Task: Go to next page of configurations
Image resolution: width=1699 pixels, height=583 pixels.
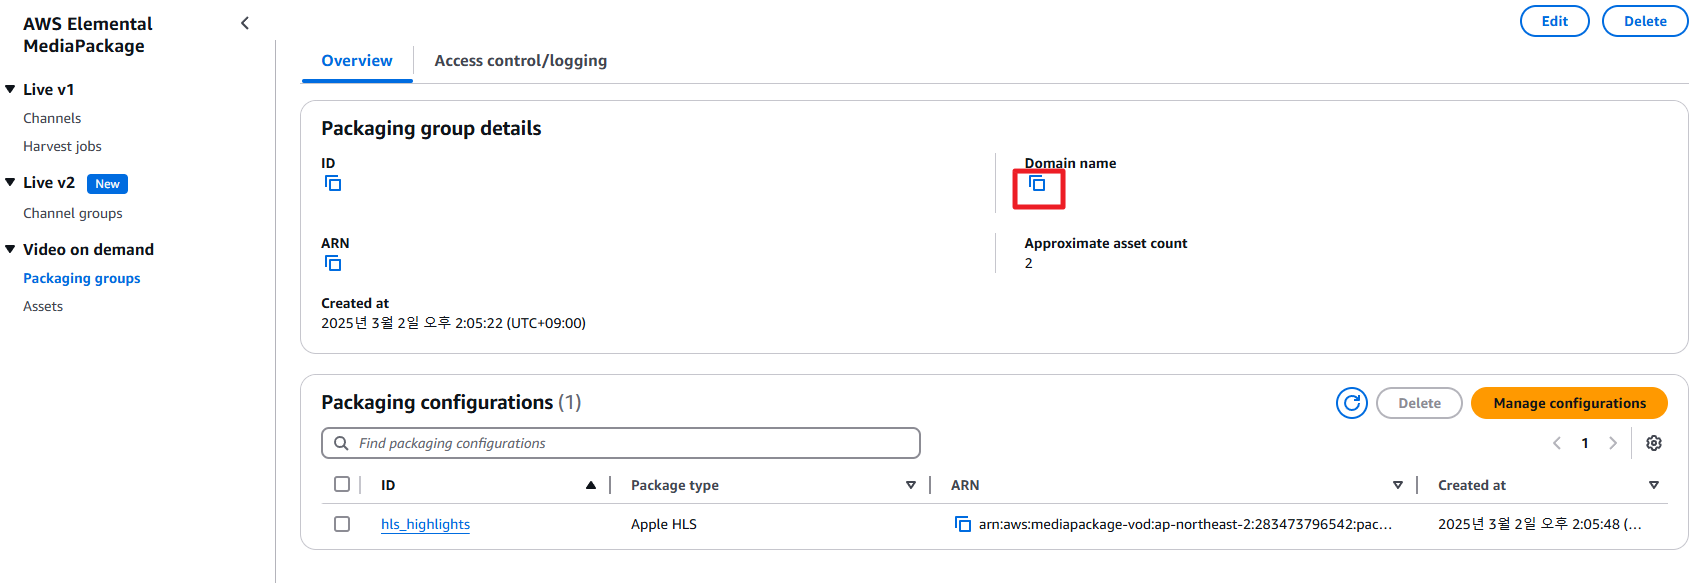Action: point(1613,443)
